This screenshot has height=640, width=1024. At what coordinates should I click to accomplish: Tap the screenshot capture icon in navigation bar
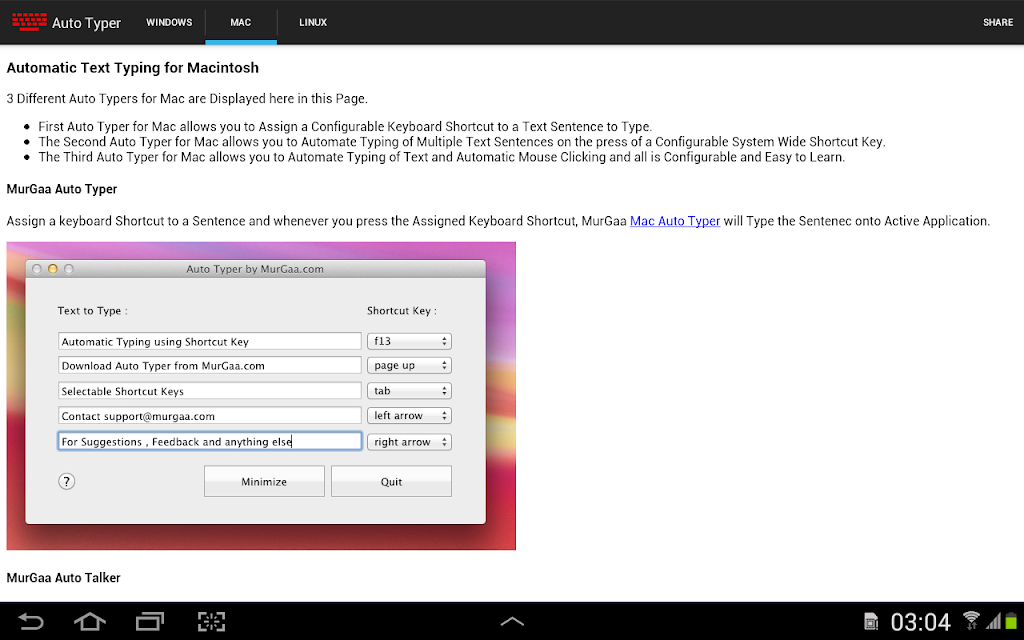coord(211,621)
